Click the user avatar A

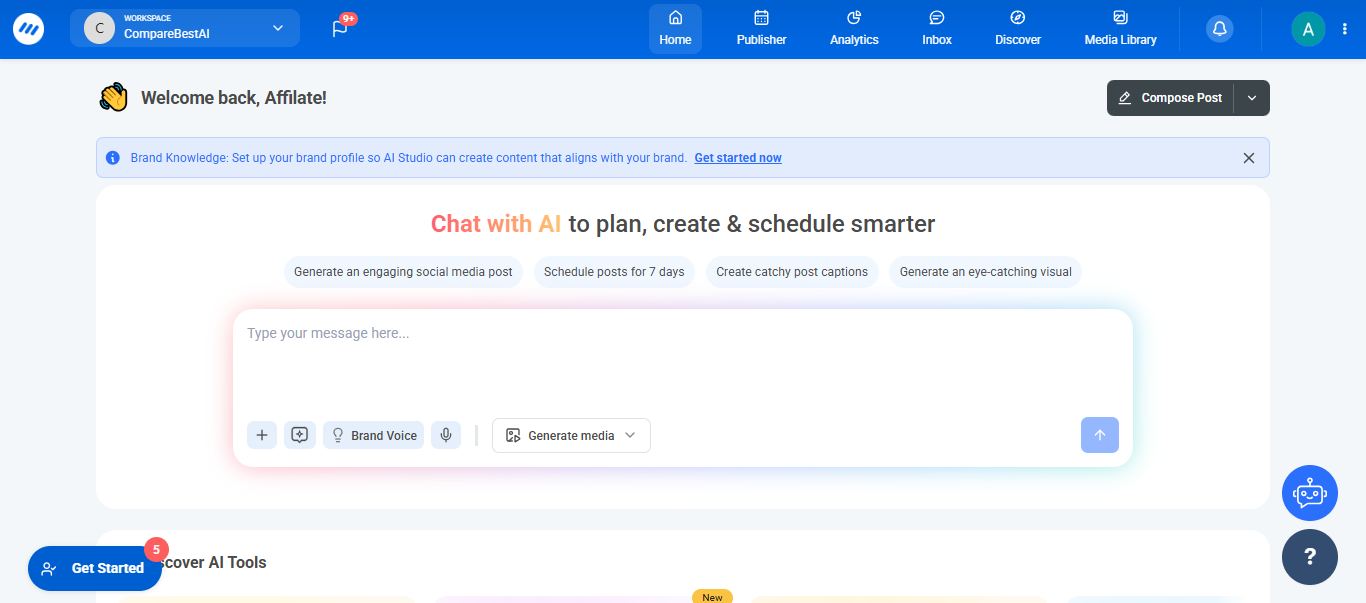[x=1308, y=29]
